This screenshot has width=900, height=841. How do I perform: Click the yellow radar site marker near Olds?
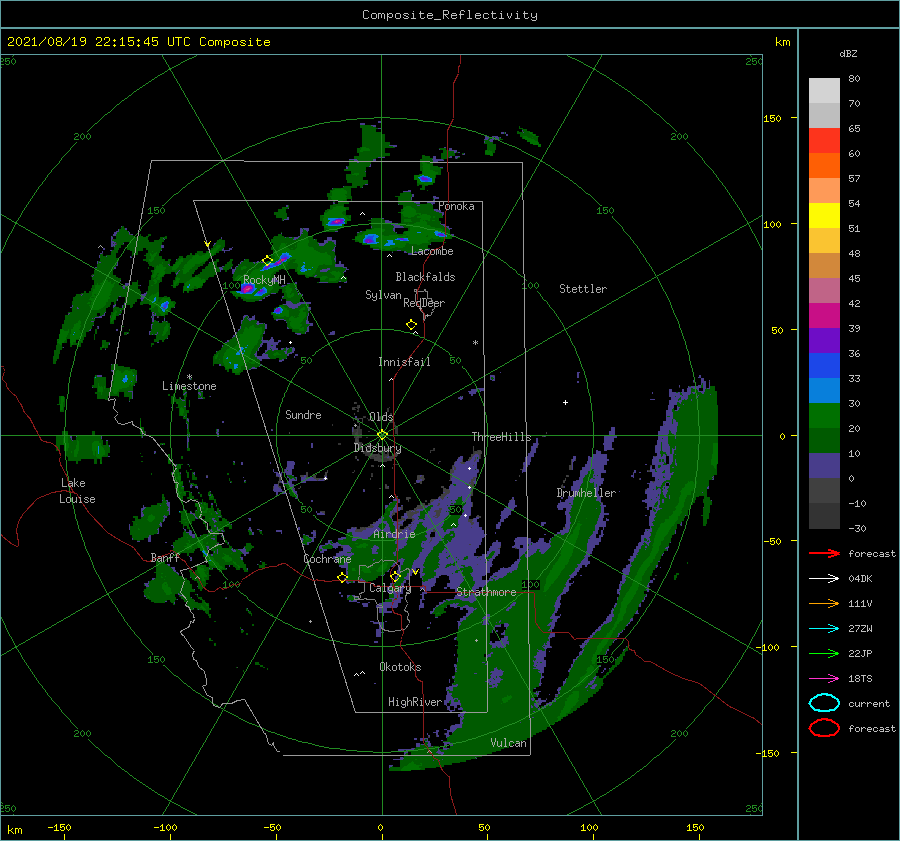tap(382, 435)
